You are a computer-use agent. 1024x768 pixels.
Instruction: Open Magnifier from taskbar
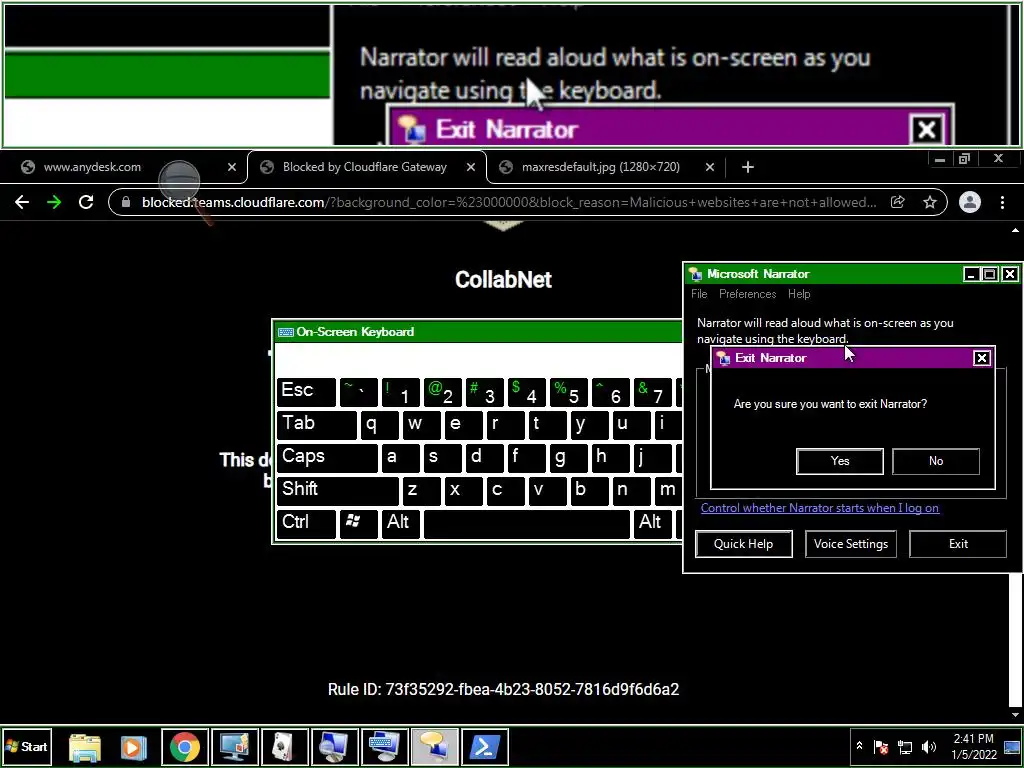coord(334,746)
